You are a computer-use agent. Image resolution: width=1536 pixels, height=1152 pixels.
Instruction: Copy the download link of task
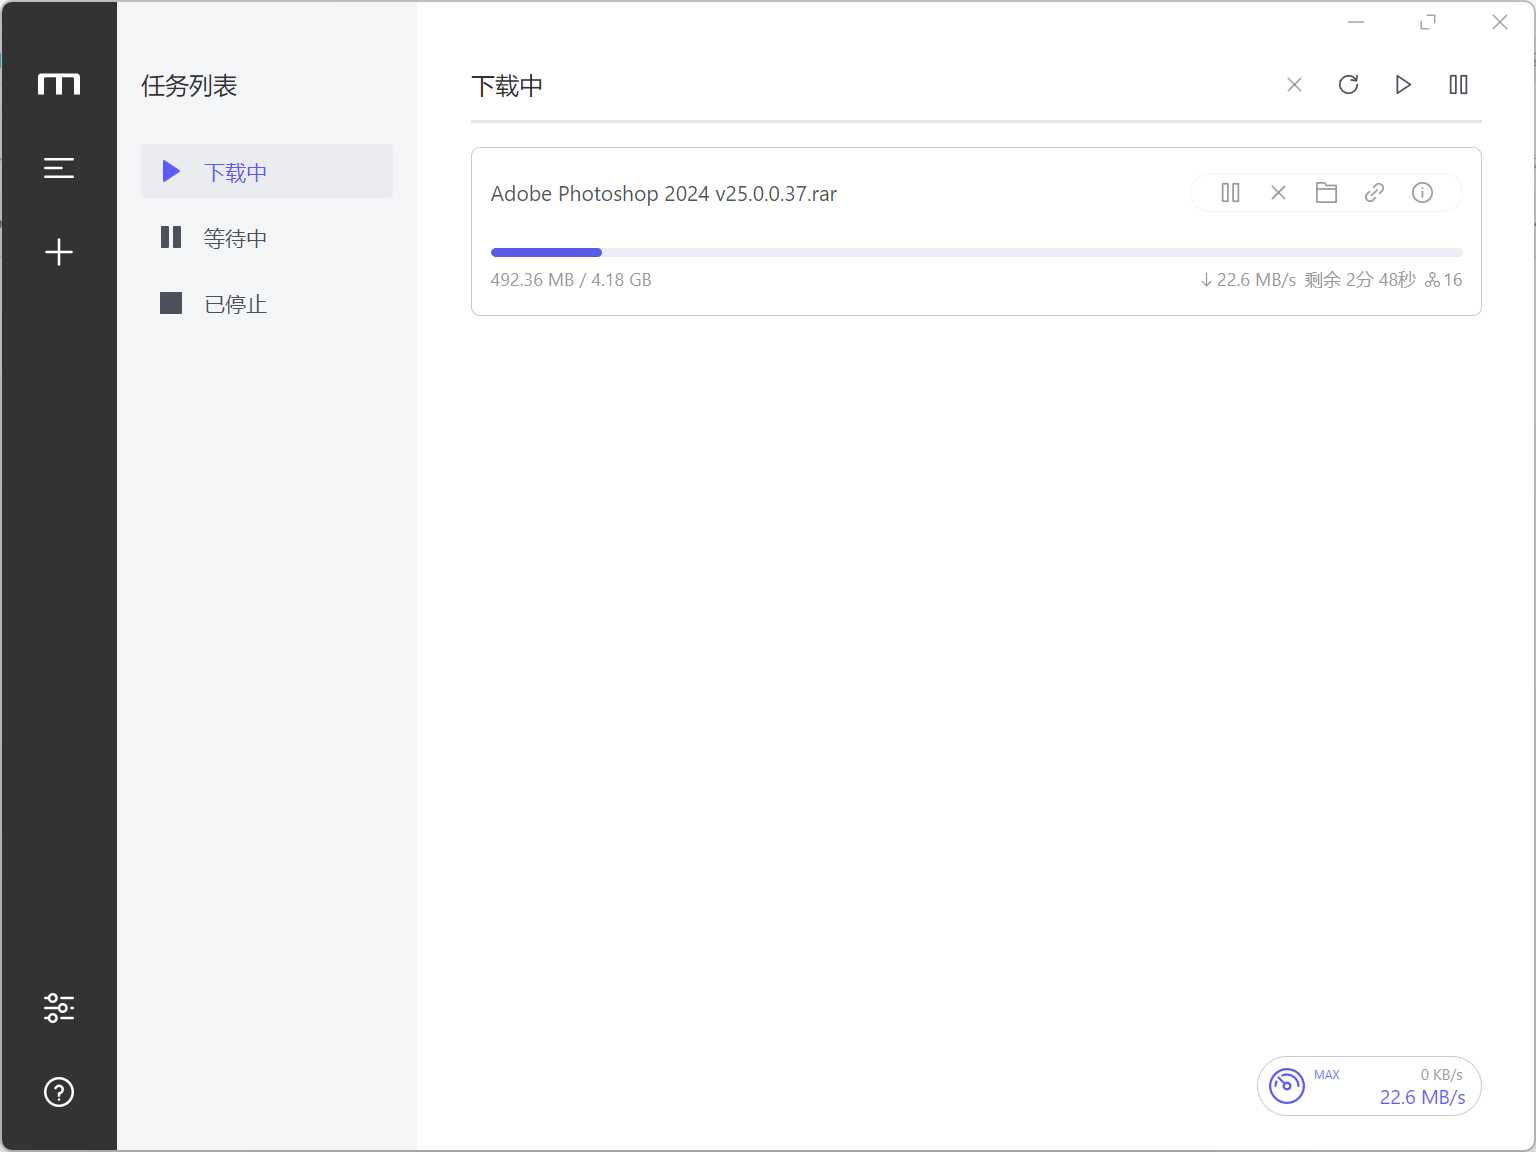[1374, 193]
